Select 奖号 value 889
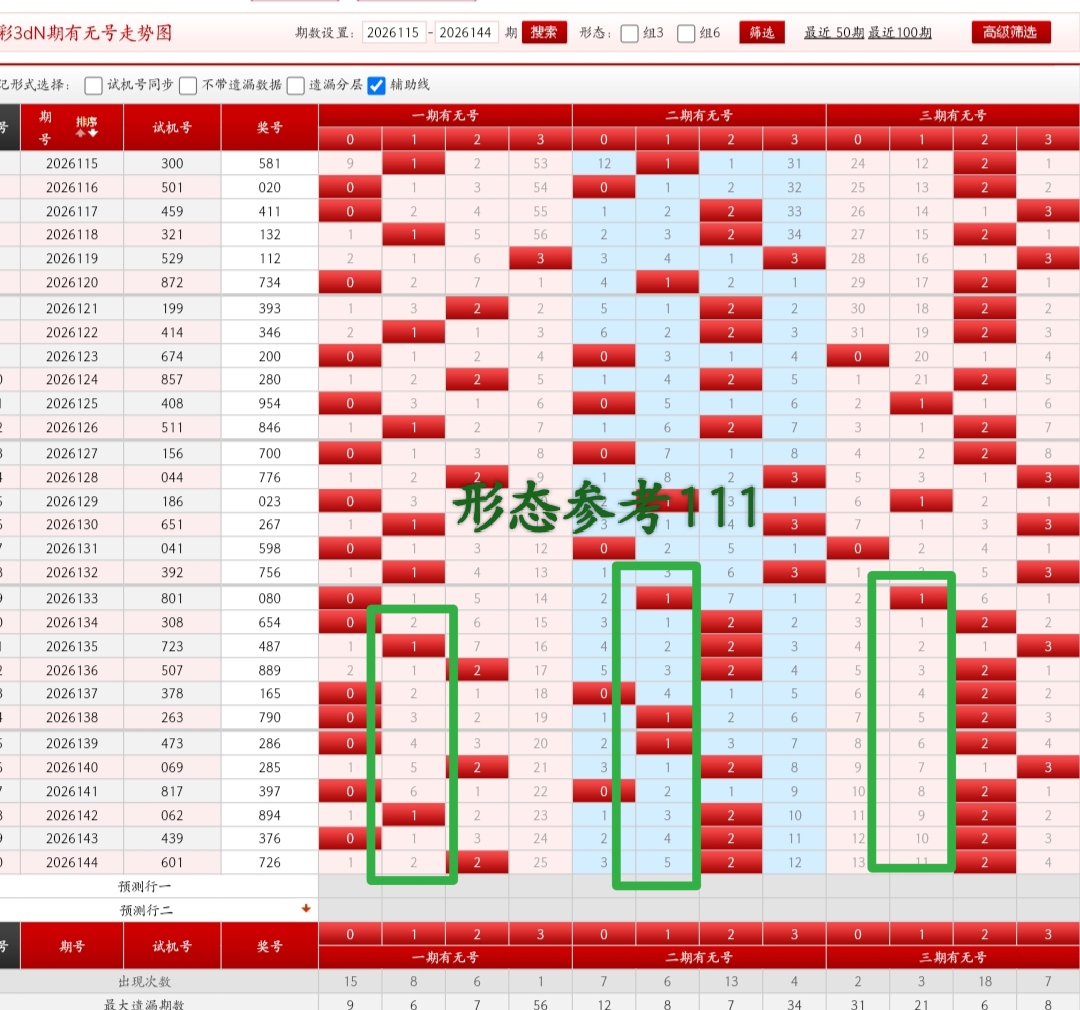1080x1010 pixels. click(x=269, y=670)
